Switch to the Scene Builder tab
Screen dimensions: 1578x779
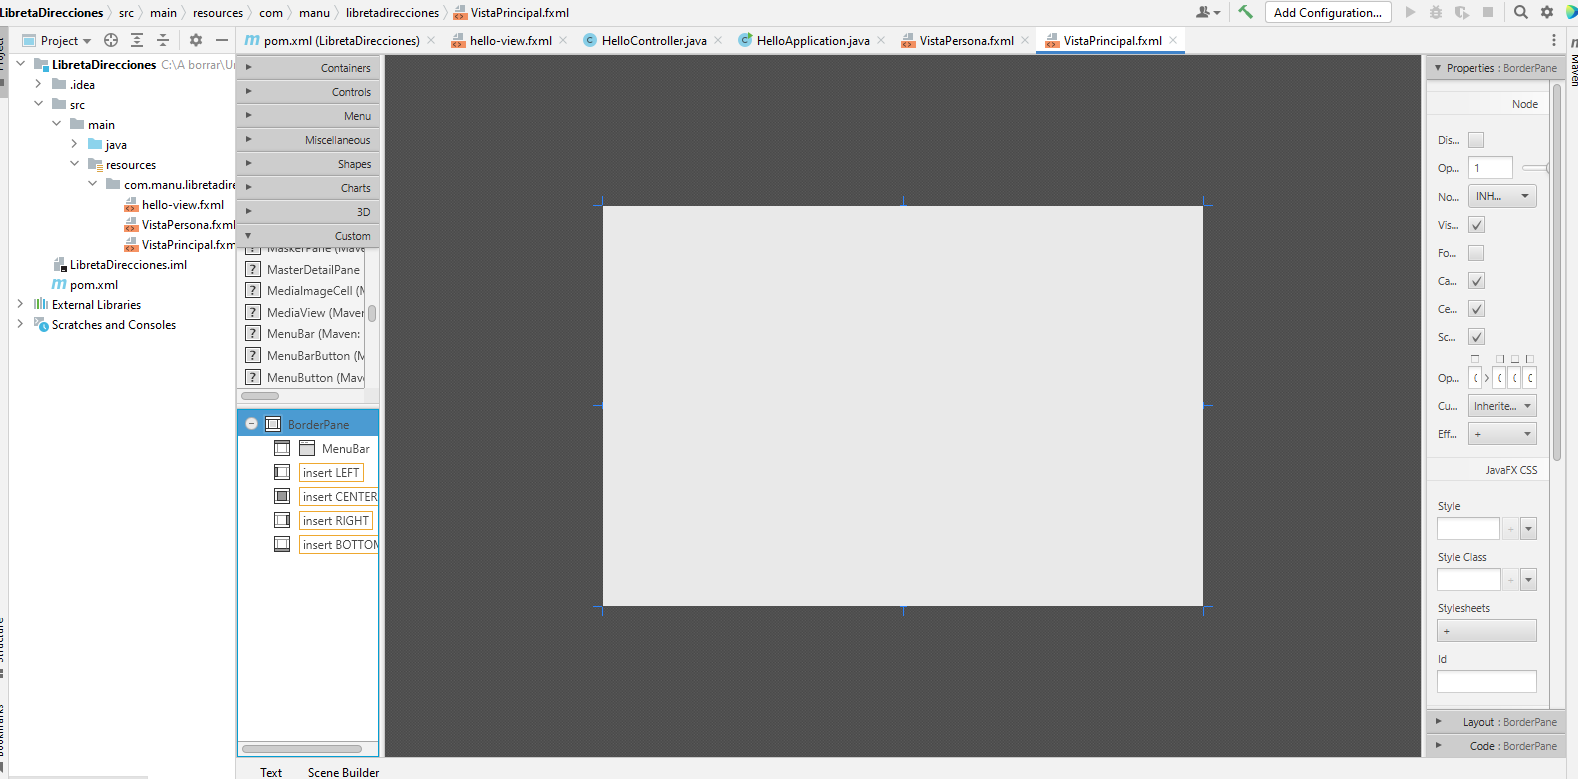pos(343,772)
